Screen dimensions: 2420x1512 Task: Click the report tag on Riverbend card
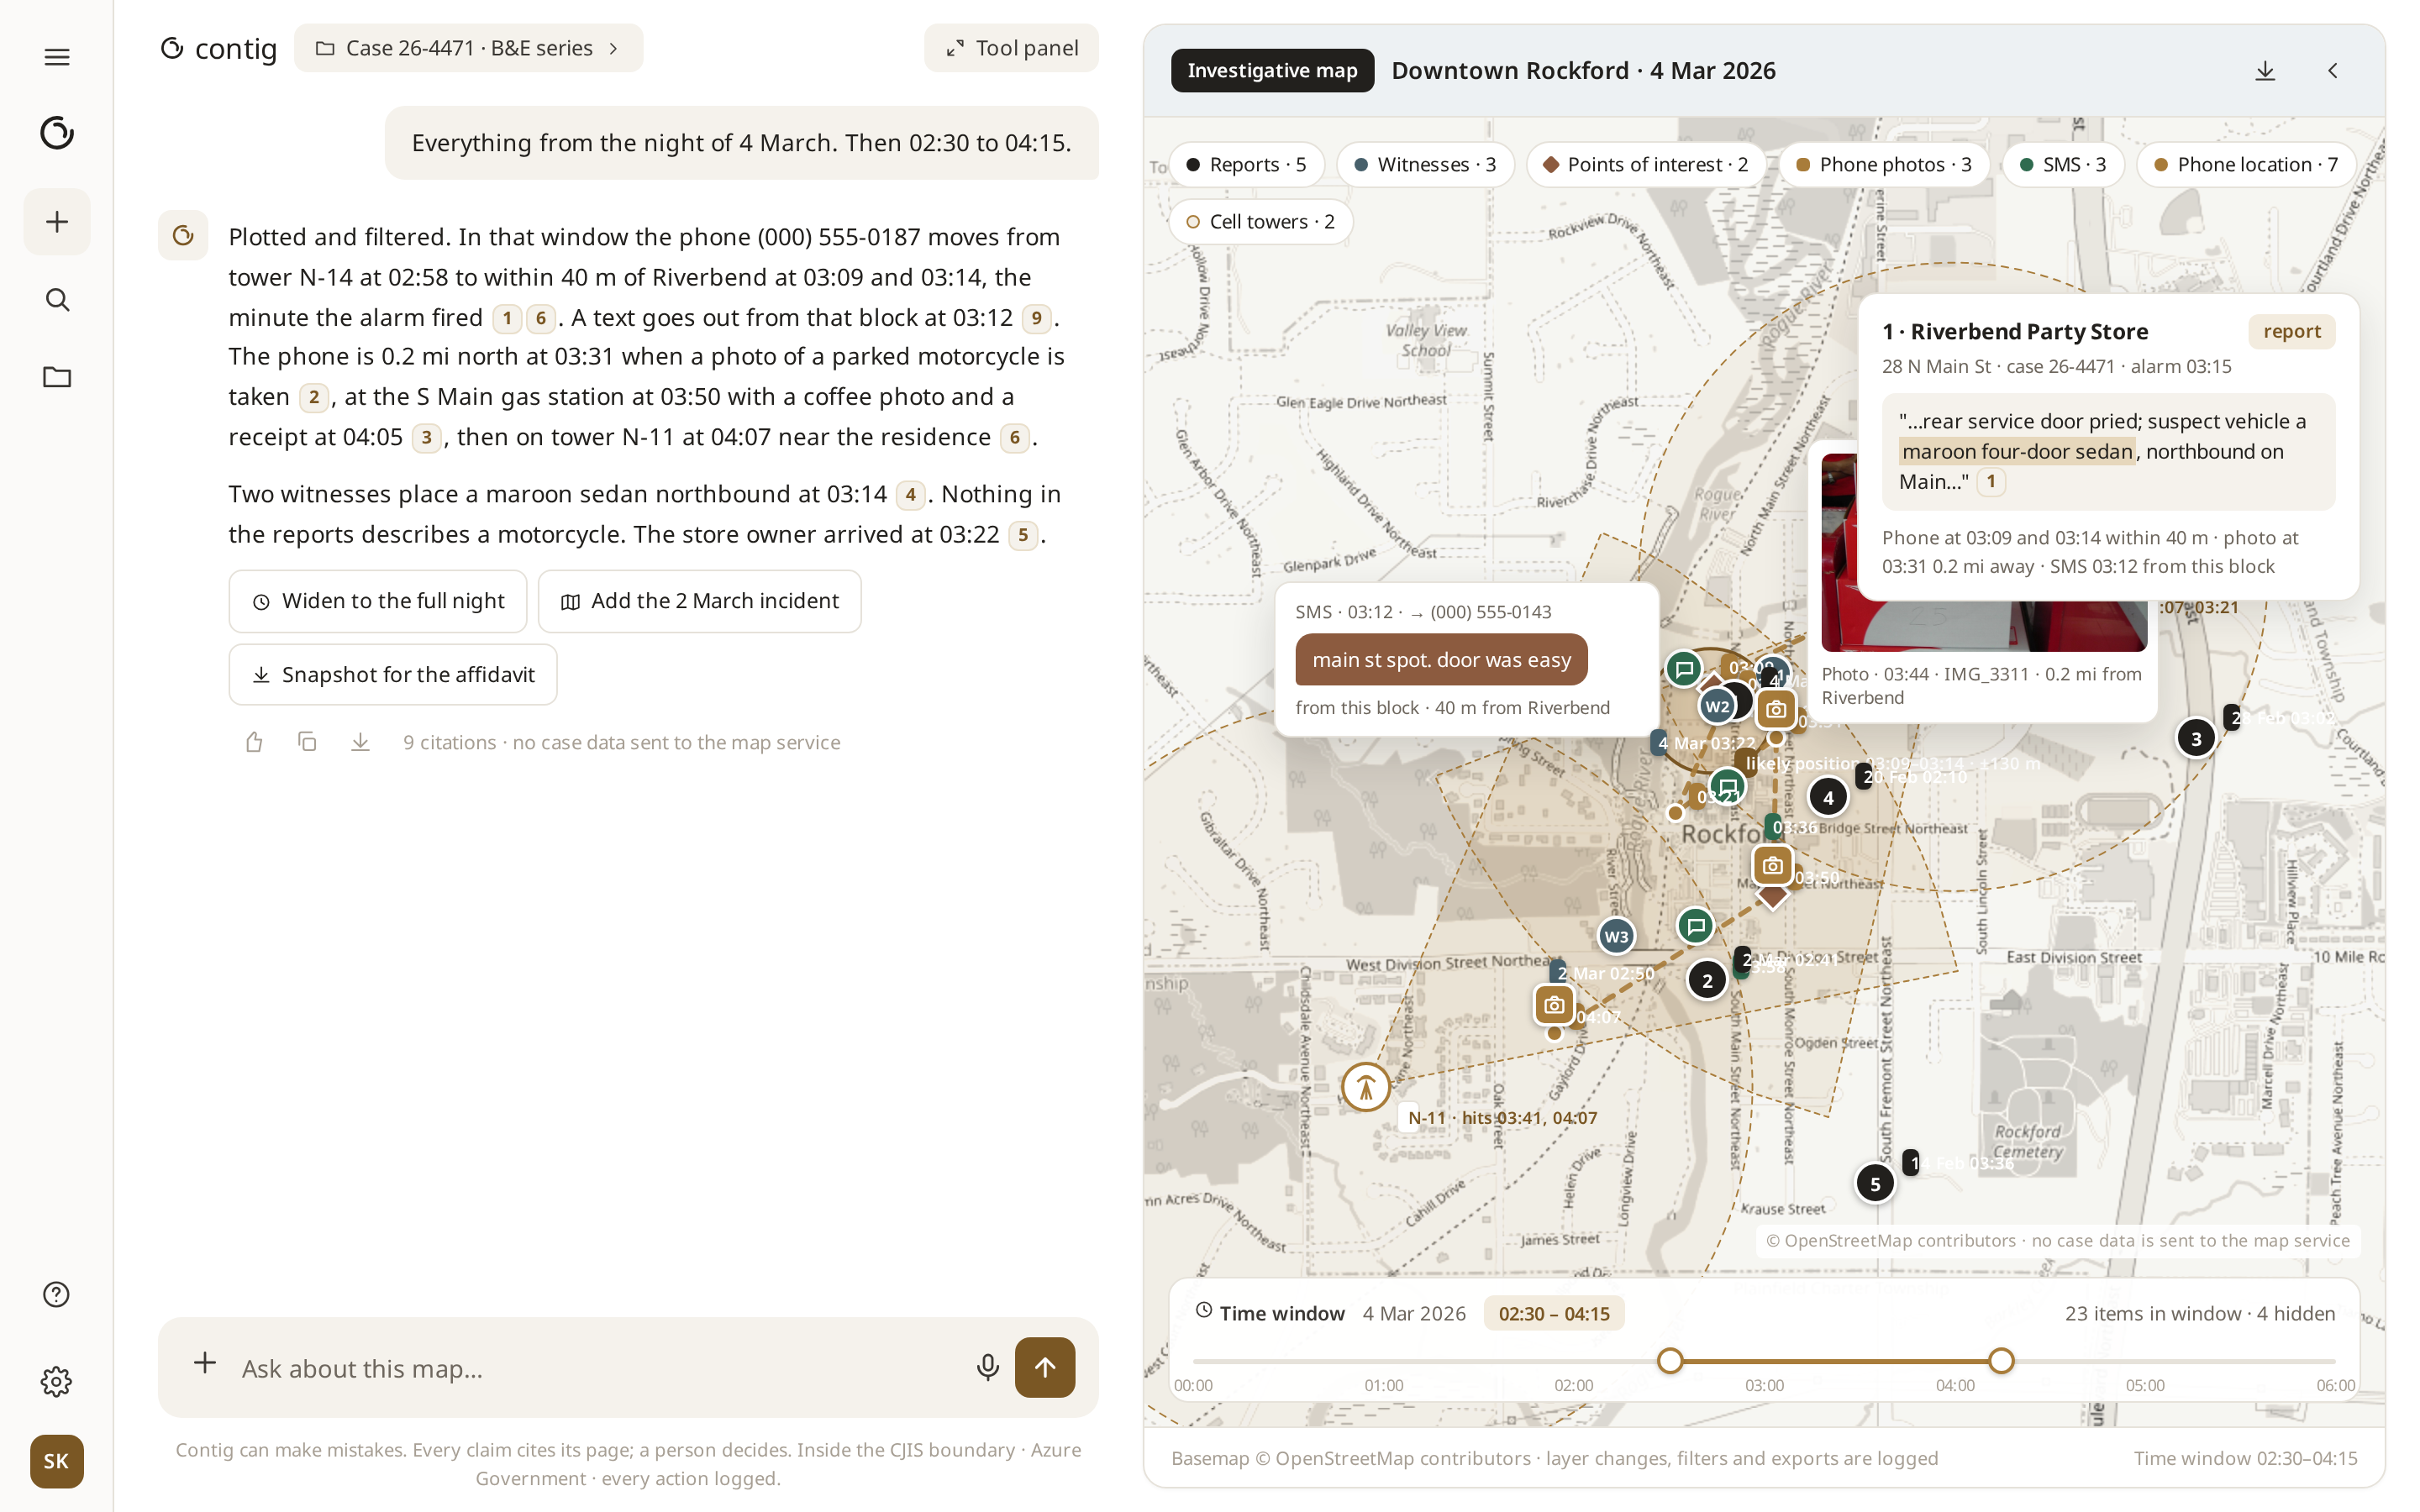pyautogui.click(x=2291, y=331)
